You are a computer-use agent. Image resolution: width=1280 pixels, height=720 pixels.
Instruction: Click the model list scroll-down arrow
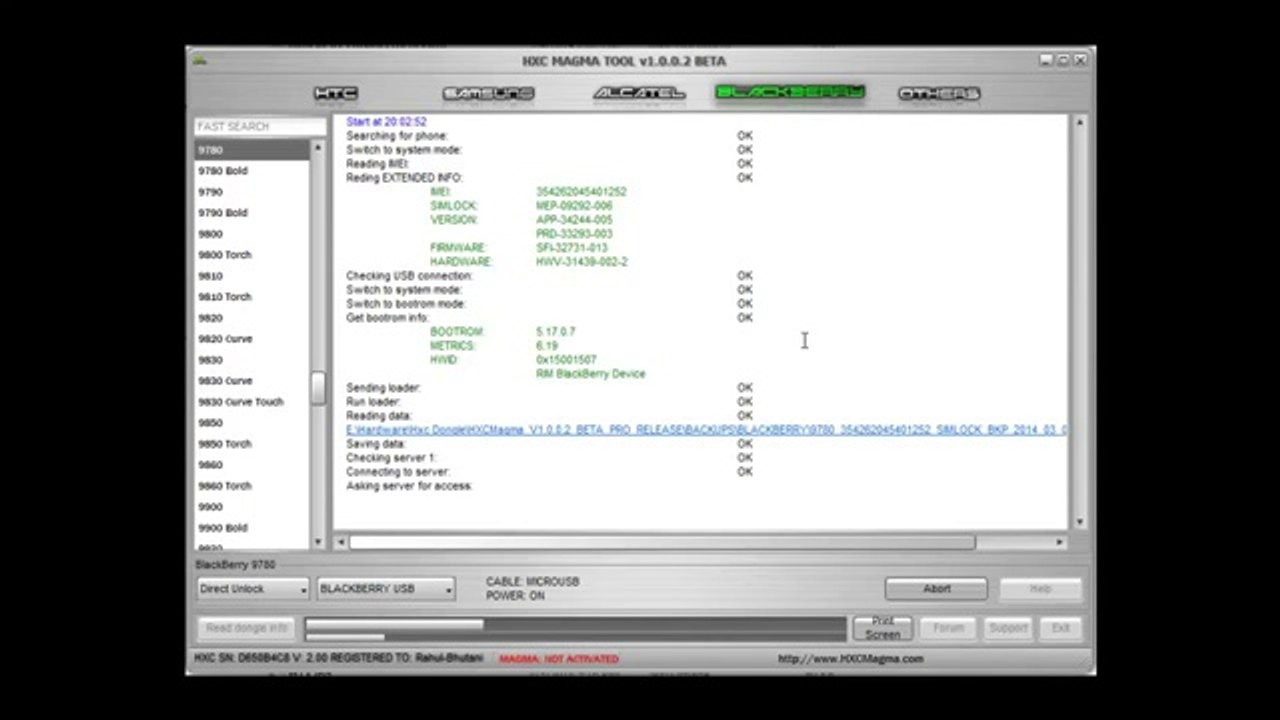click(318, 541)
